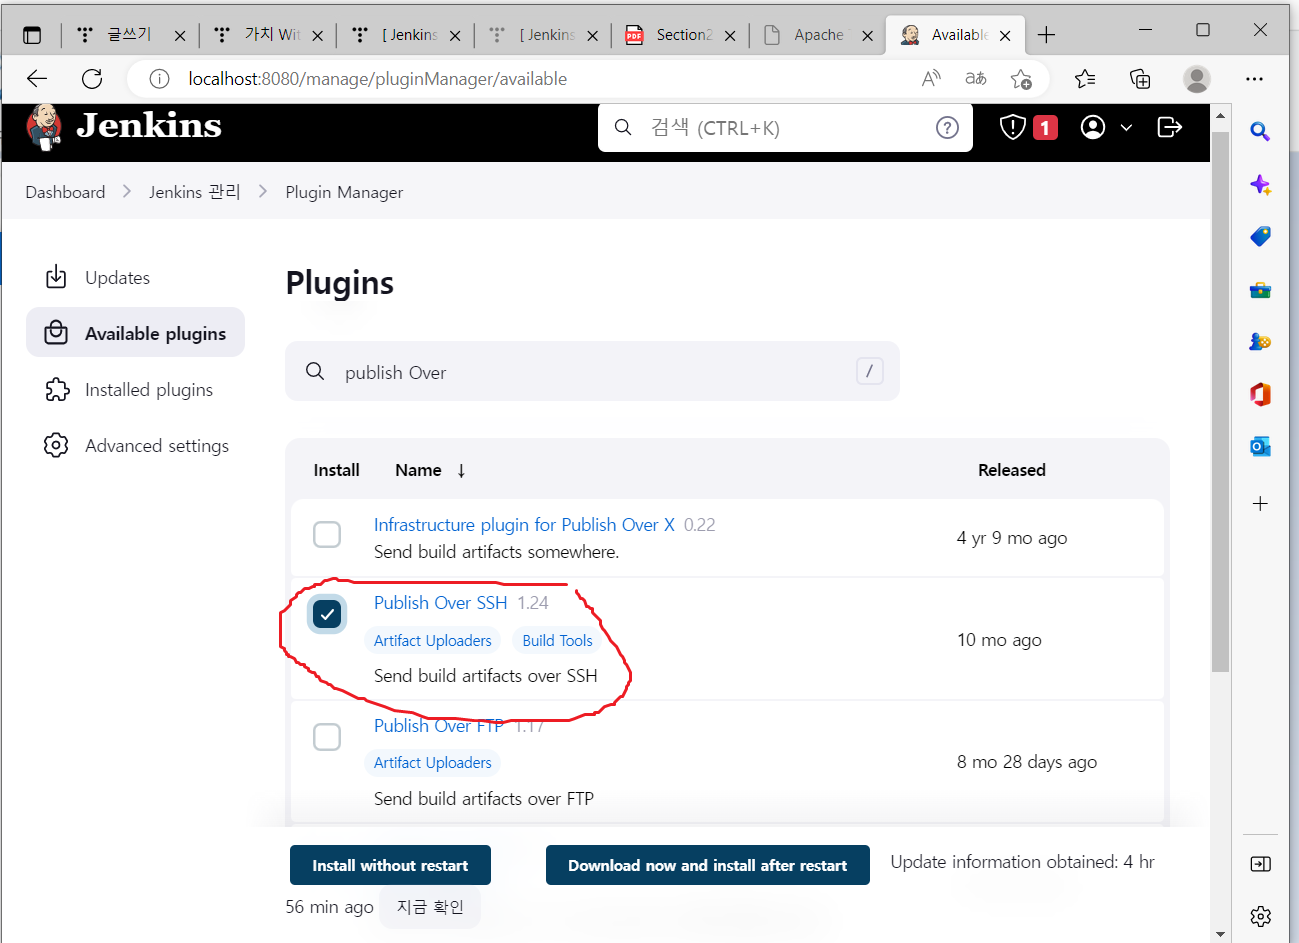Open the Jenkins user account icon
Screen dimensions: 1299x943
coord(1093,127)
